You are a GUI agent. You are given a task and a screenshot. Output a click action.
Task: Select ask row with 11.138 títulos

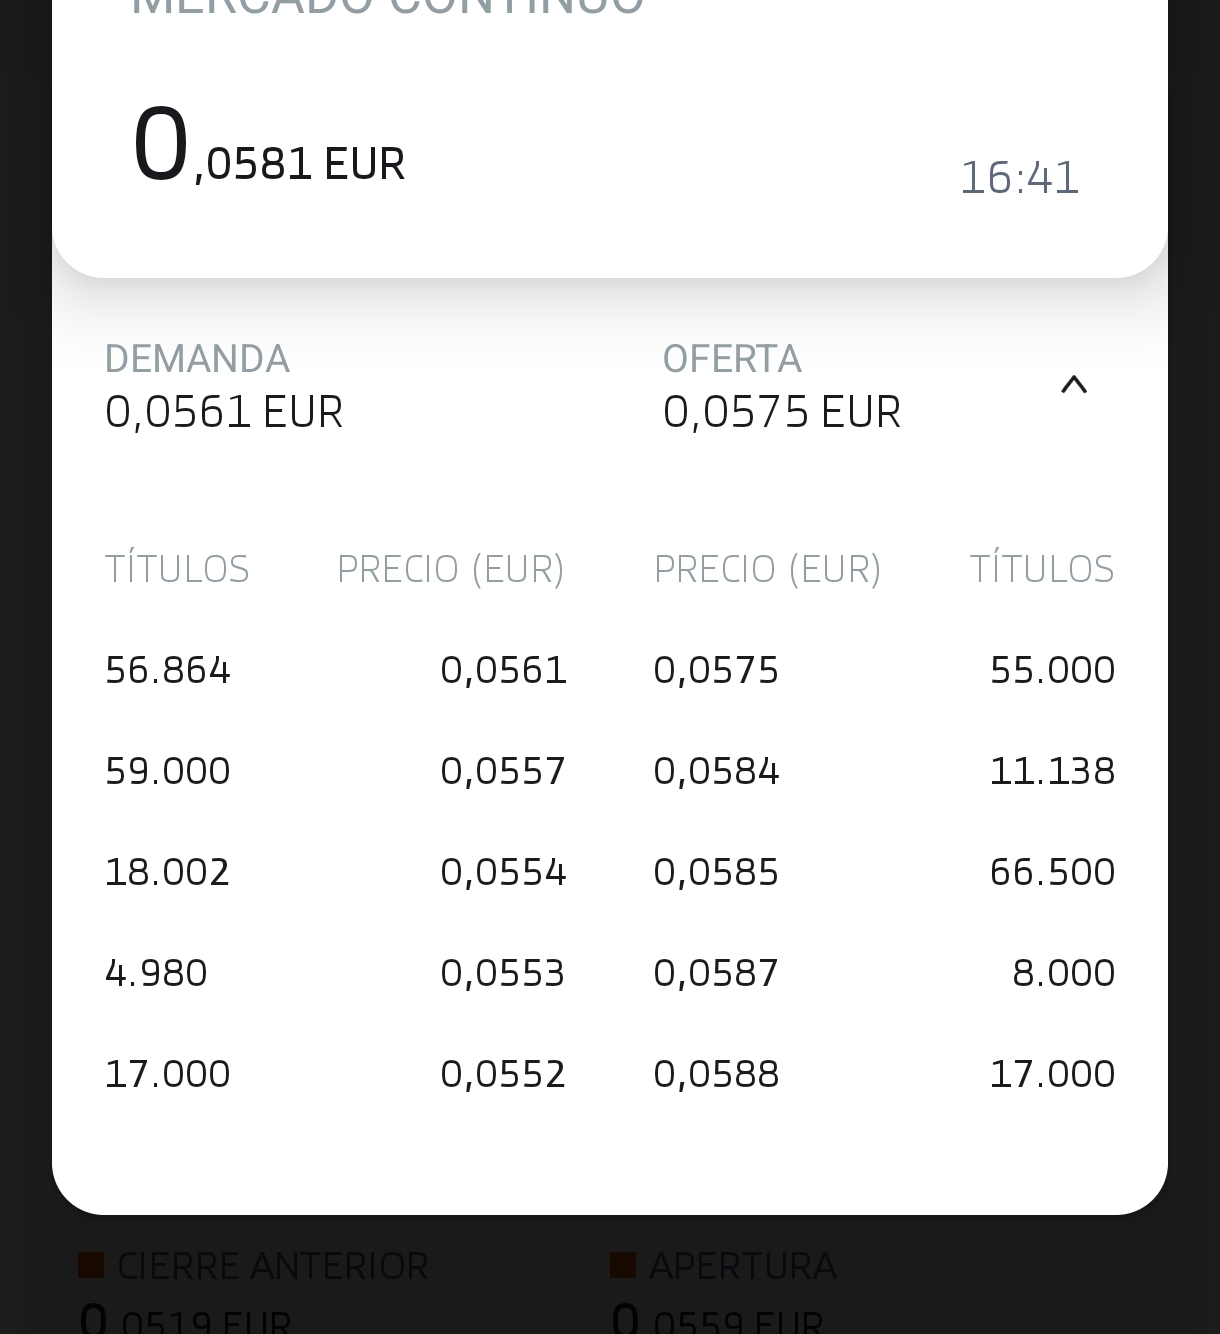tap(884, 771)
